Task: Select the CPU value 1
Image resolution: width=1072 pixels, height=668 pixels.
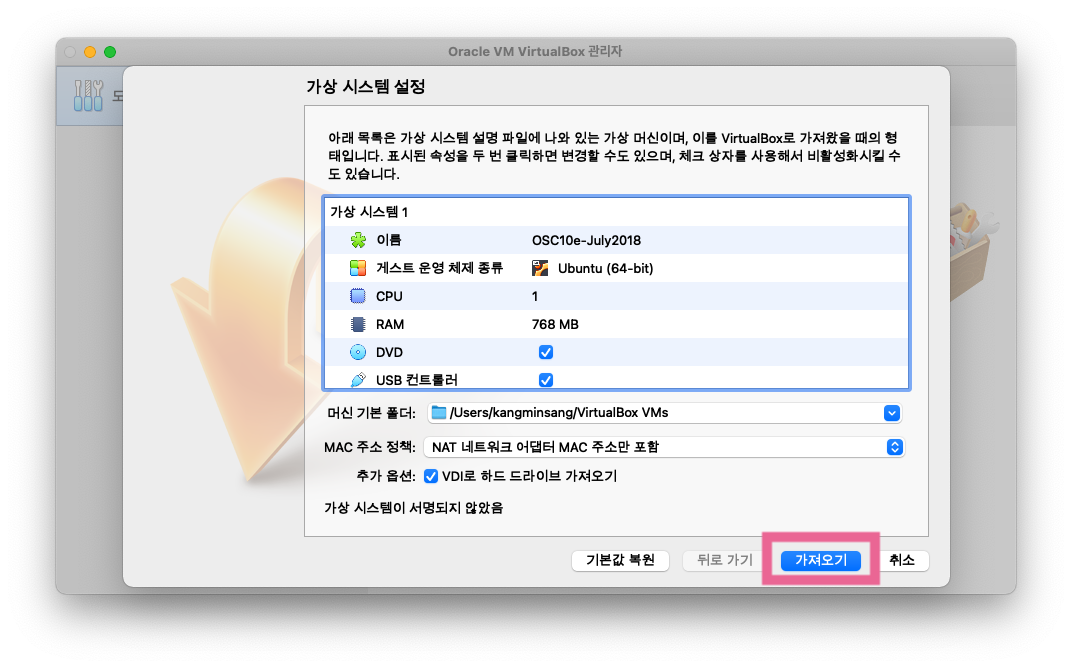Action: click(535, 296)
